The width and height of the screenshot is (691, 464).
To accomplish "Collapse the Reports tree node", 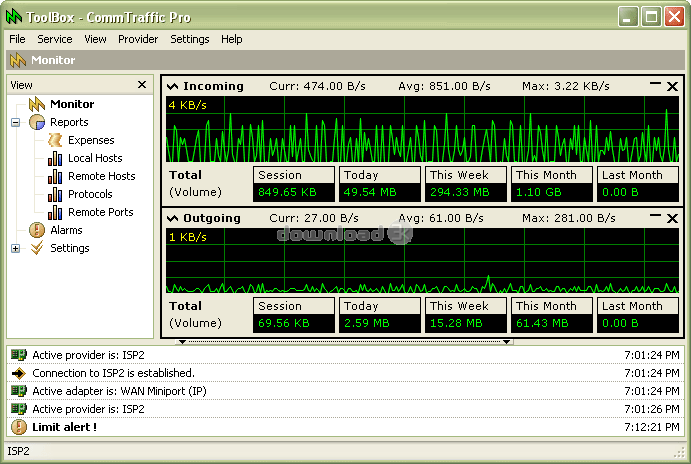I will tap(16, 122).
